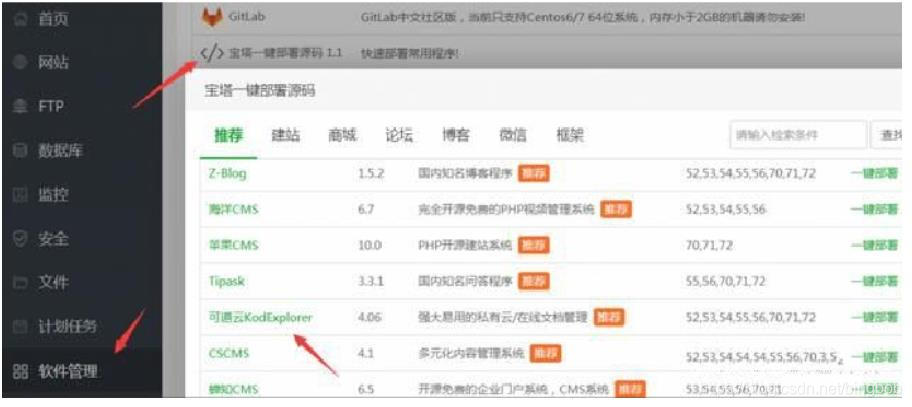Click the code brackets icon for 宝塔一键部署源码
The height and width of the screenshot is (407, 912).
coord(212,53)
